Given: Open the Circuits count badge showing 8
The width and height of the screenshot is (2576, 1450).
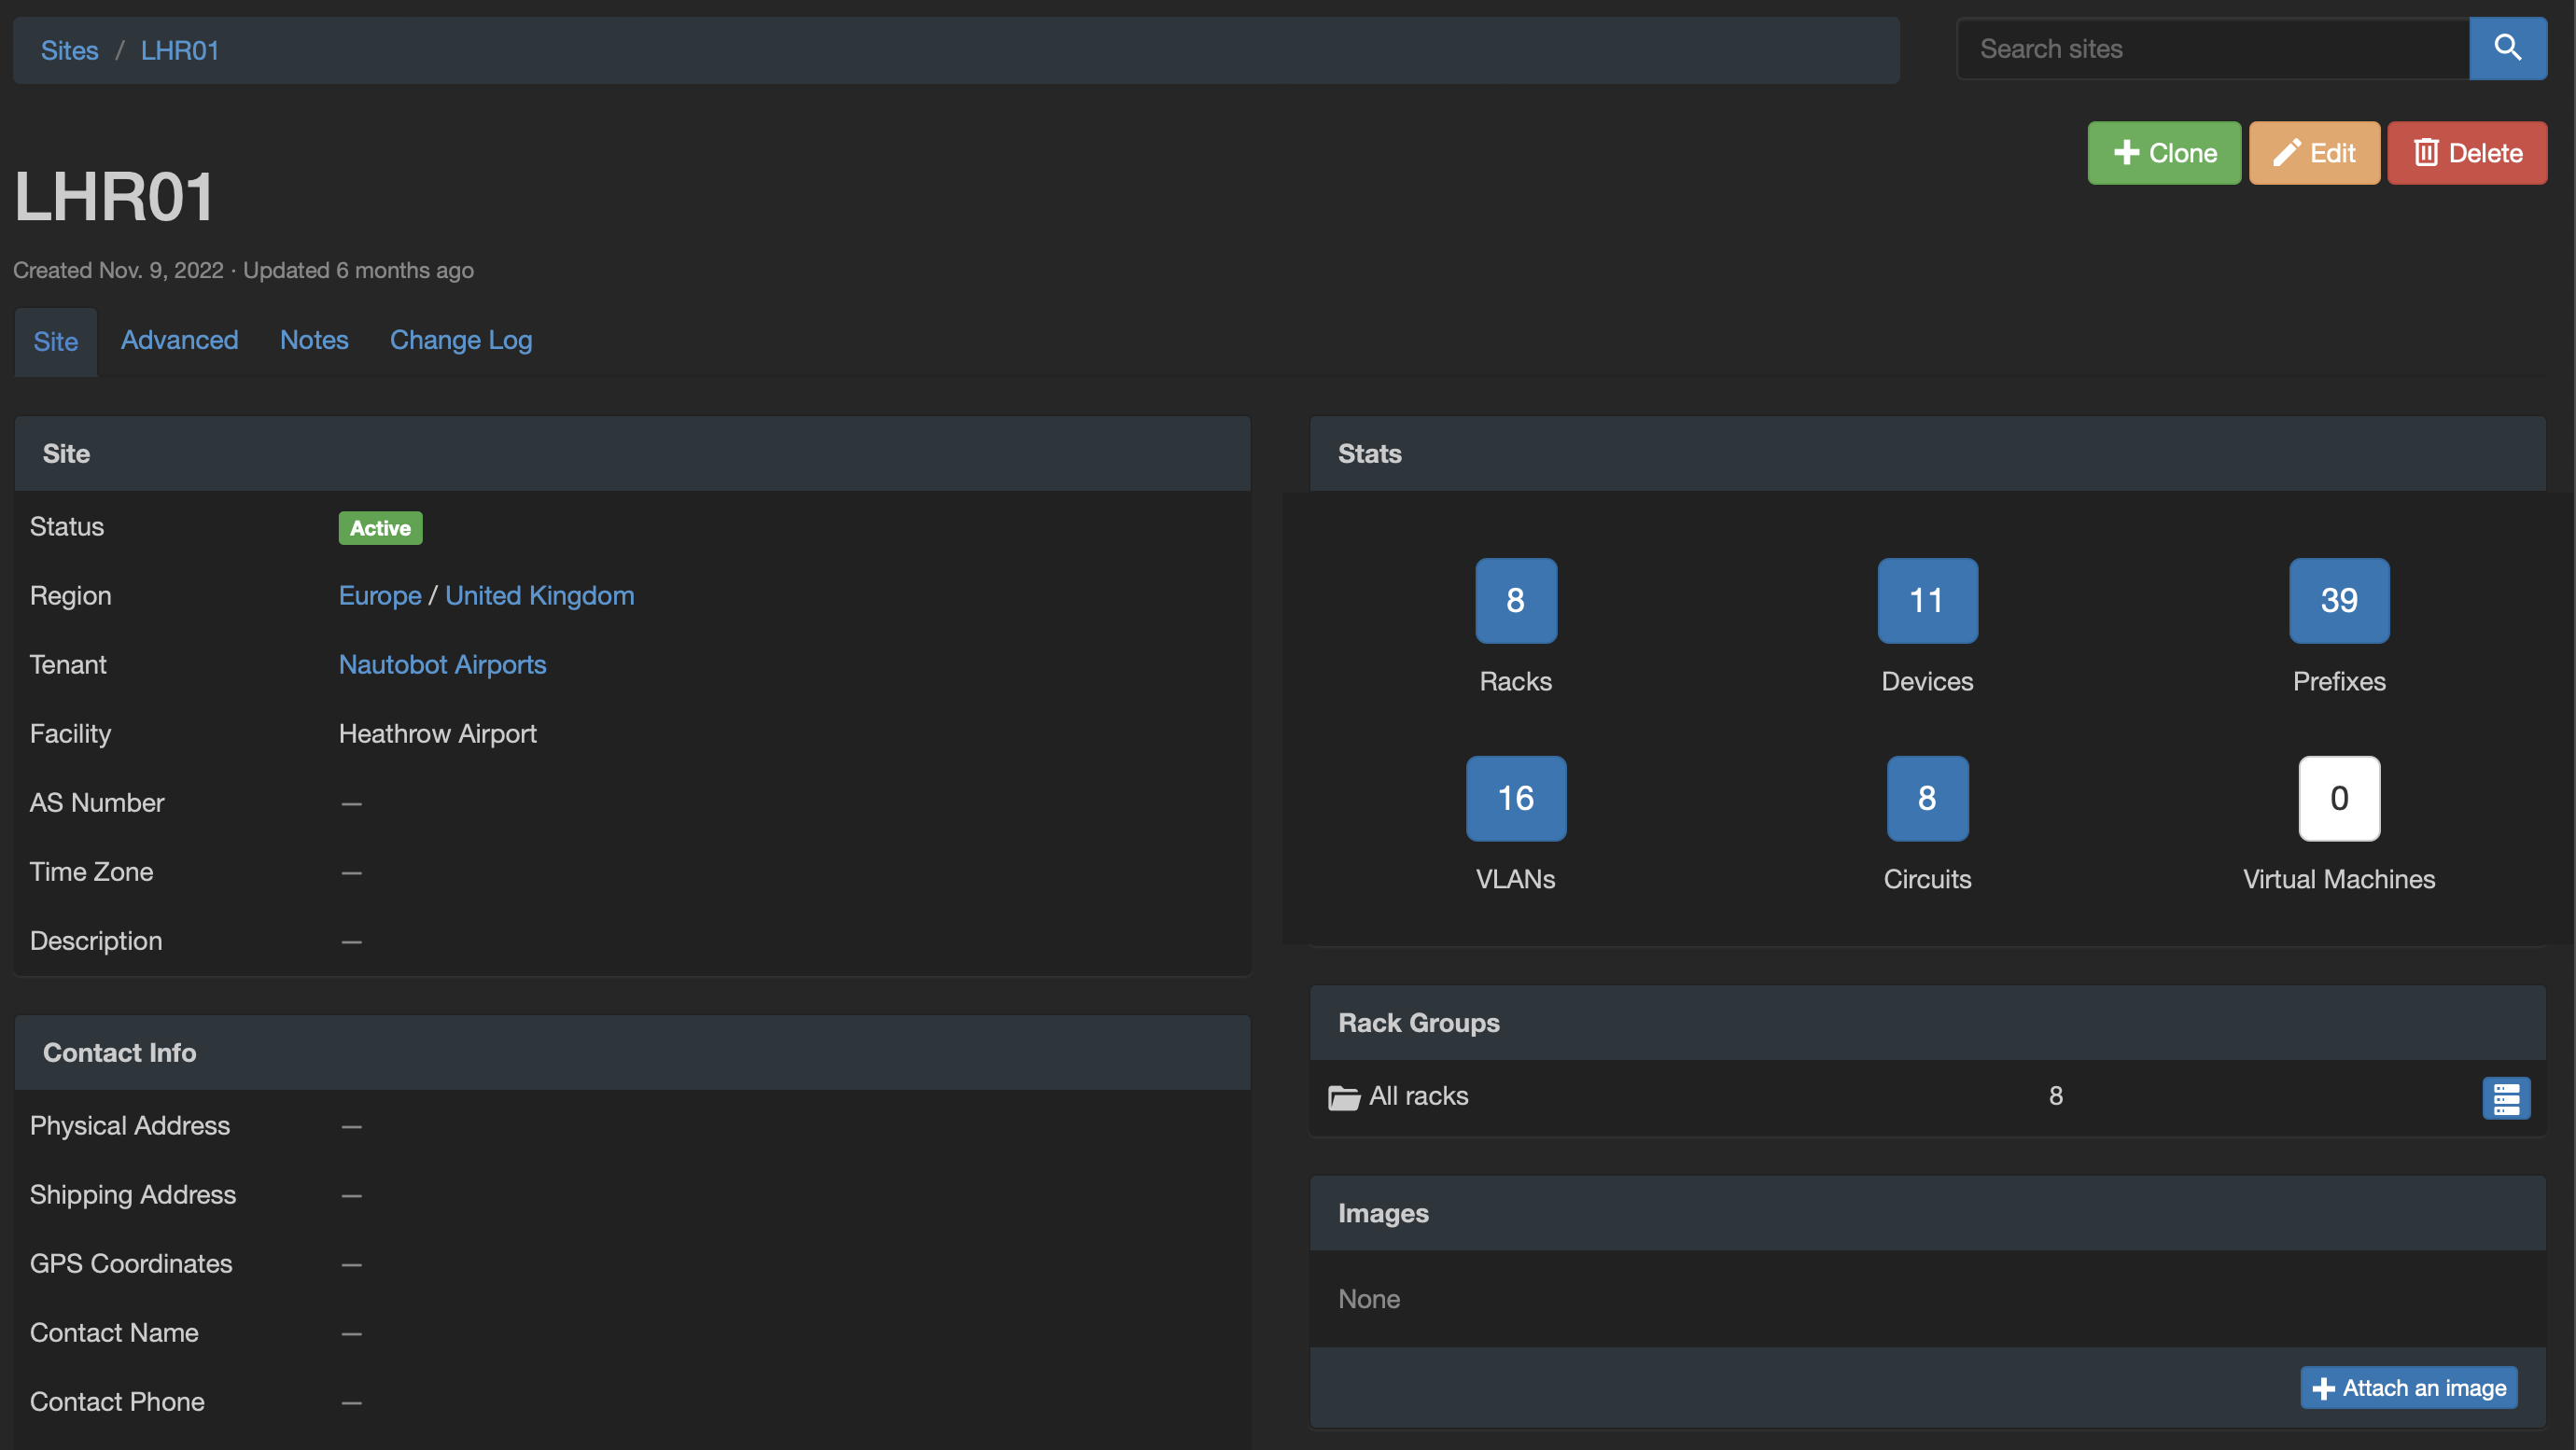Looking at the screenshot, I should (x=1926, y=798).
